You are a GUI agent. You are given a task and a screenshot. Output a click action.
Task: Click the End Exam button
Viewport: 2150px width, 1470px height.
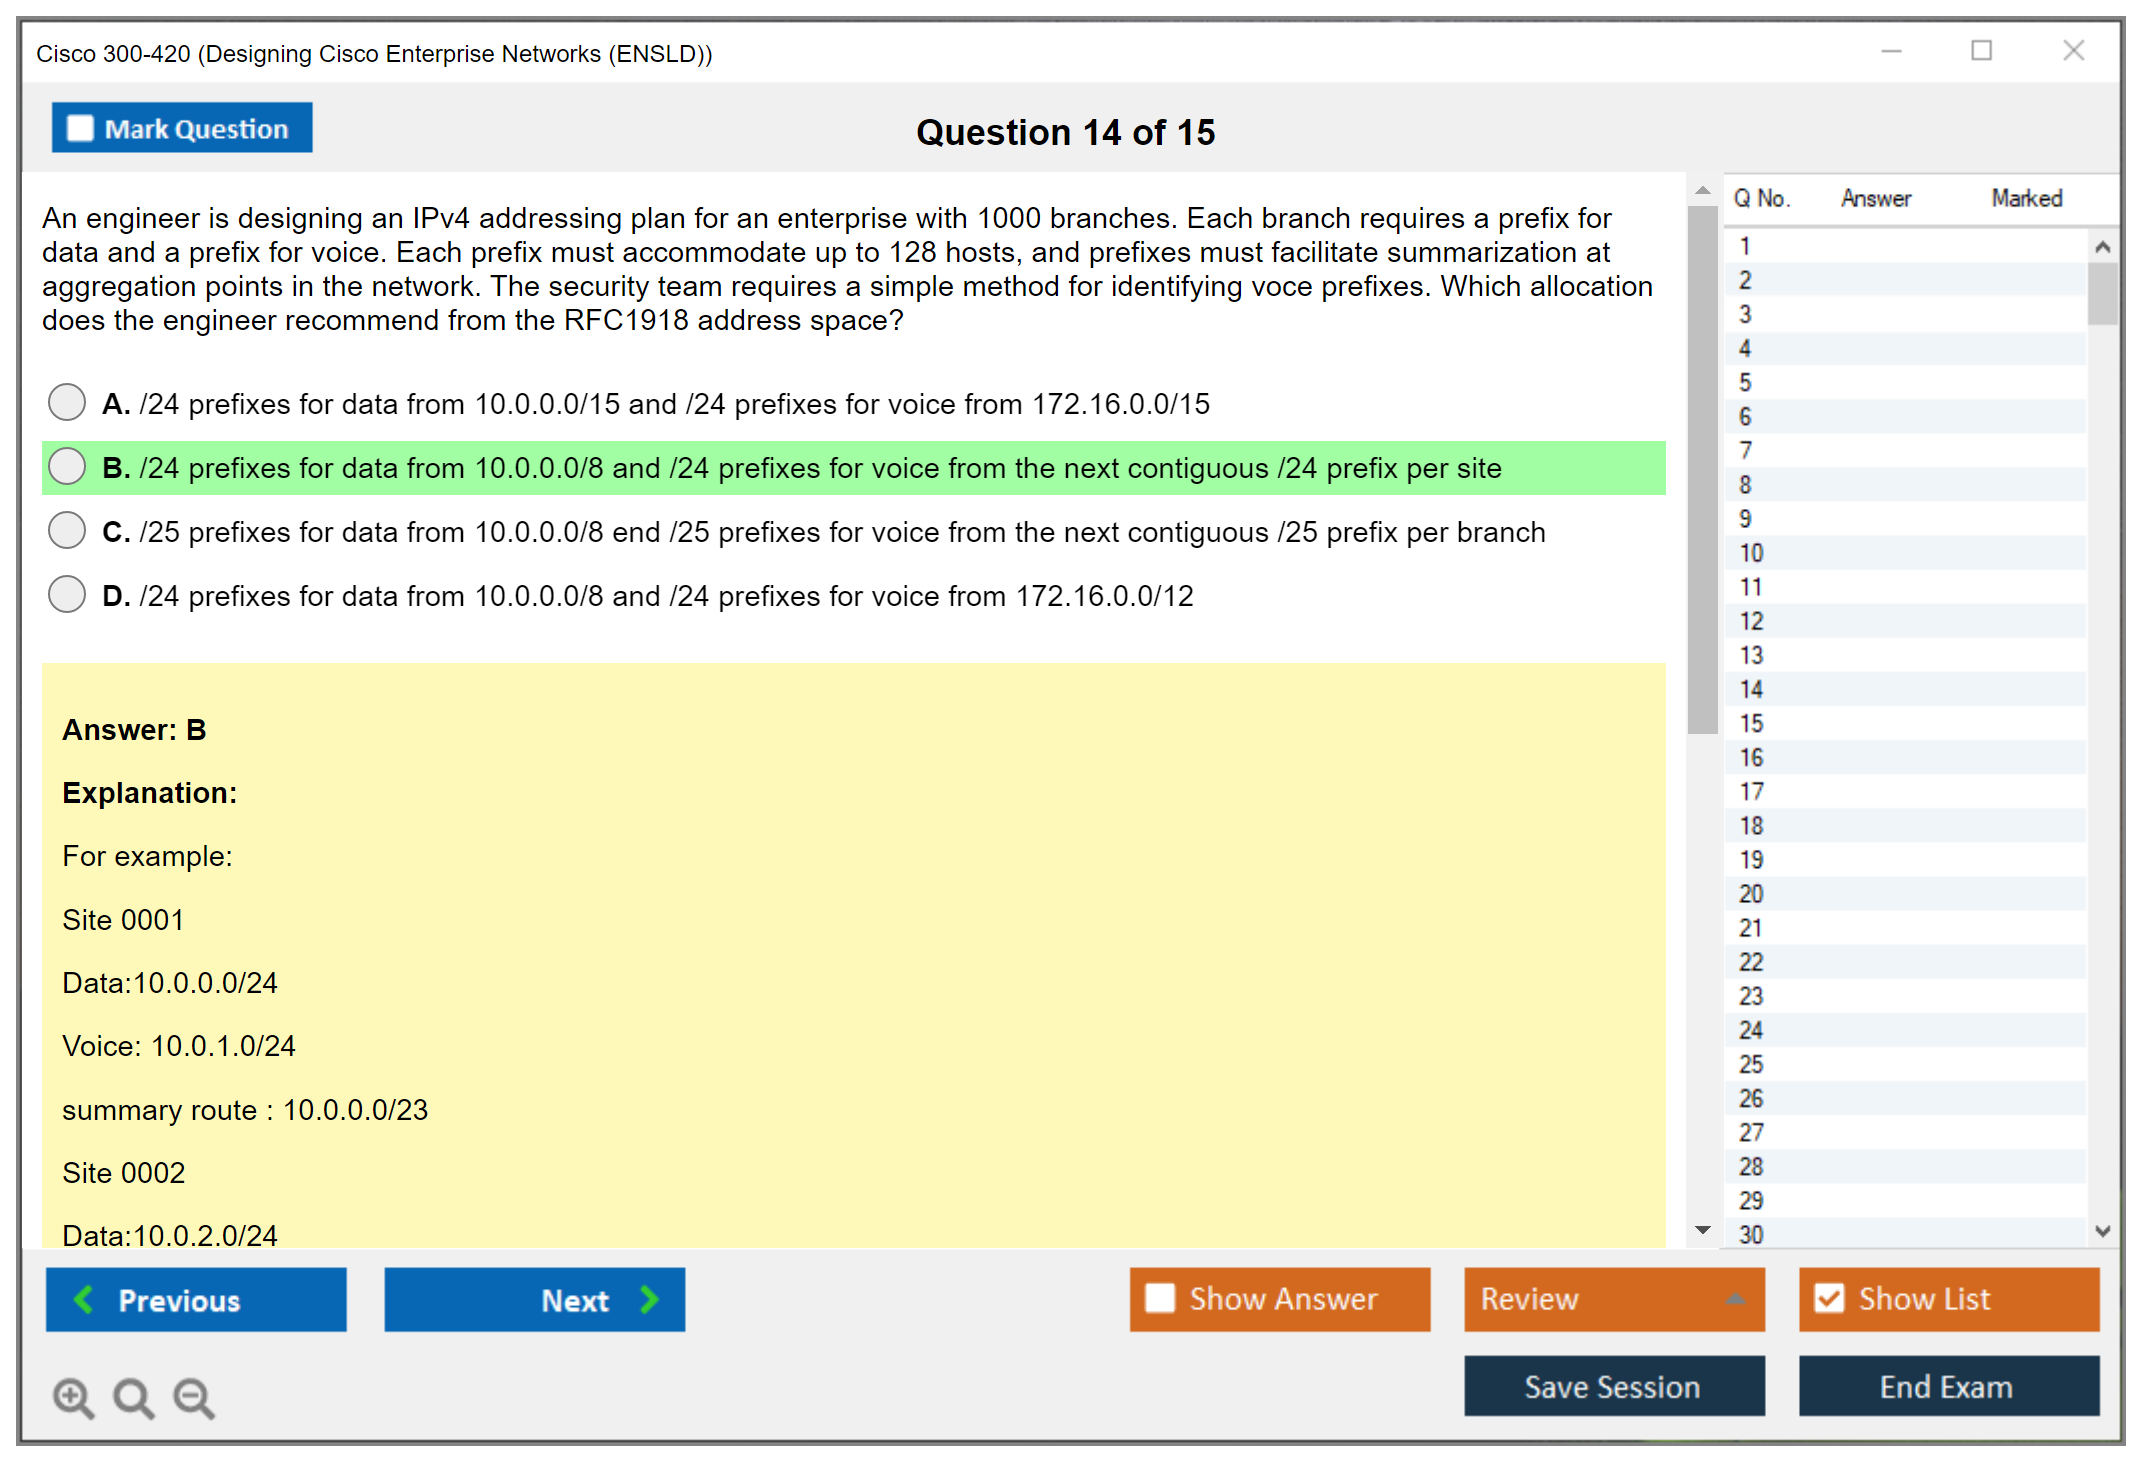click(1948, 1386)
